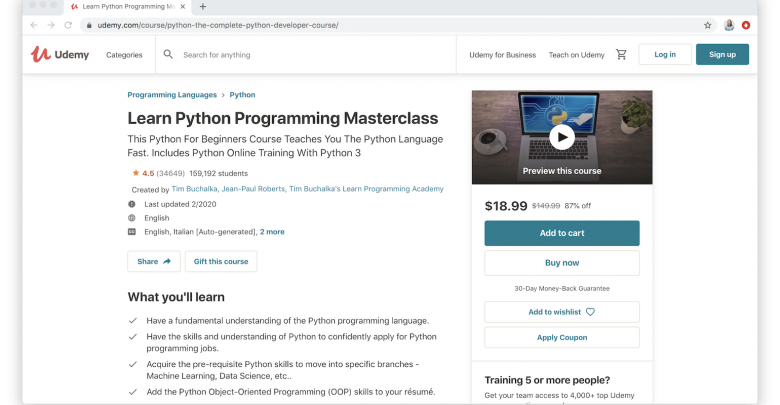Click the heart icon on Add to wishlist
This screenshot has width=780, height=405.
coord(590,312)
